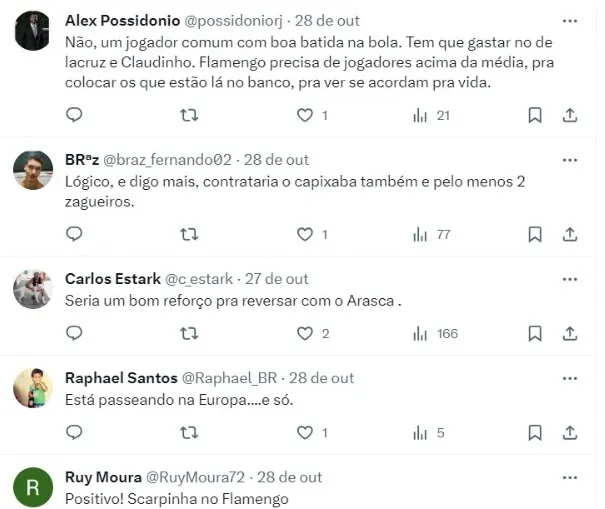
Task: Share Alex Possidonio's tweet
Action: pyautogui.click(x=570, y=115)
